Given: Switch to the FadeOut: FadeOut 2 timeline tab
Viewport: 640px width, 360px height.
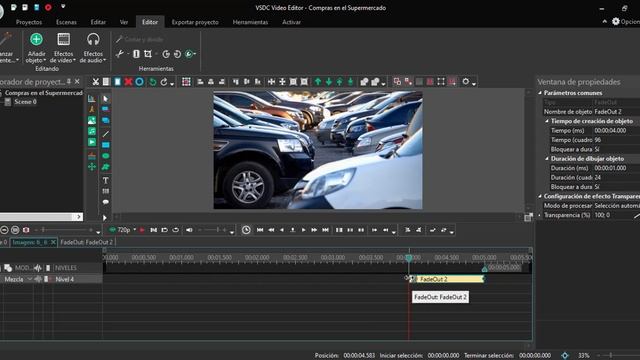Looking at the screenshot, I should (x=87, y=242).
